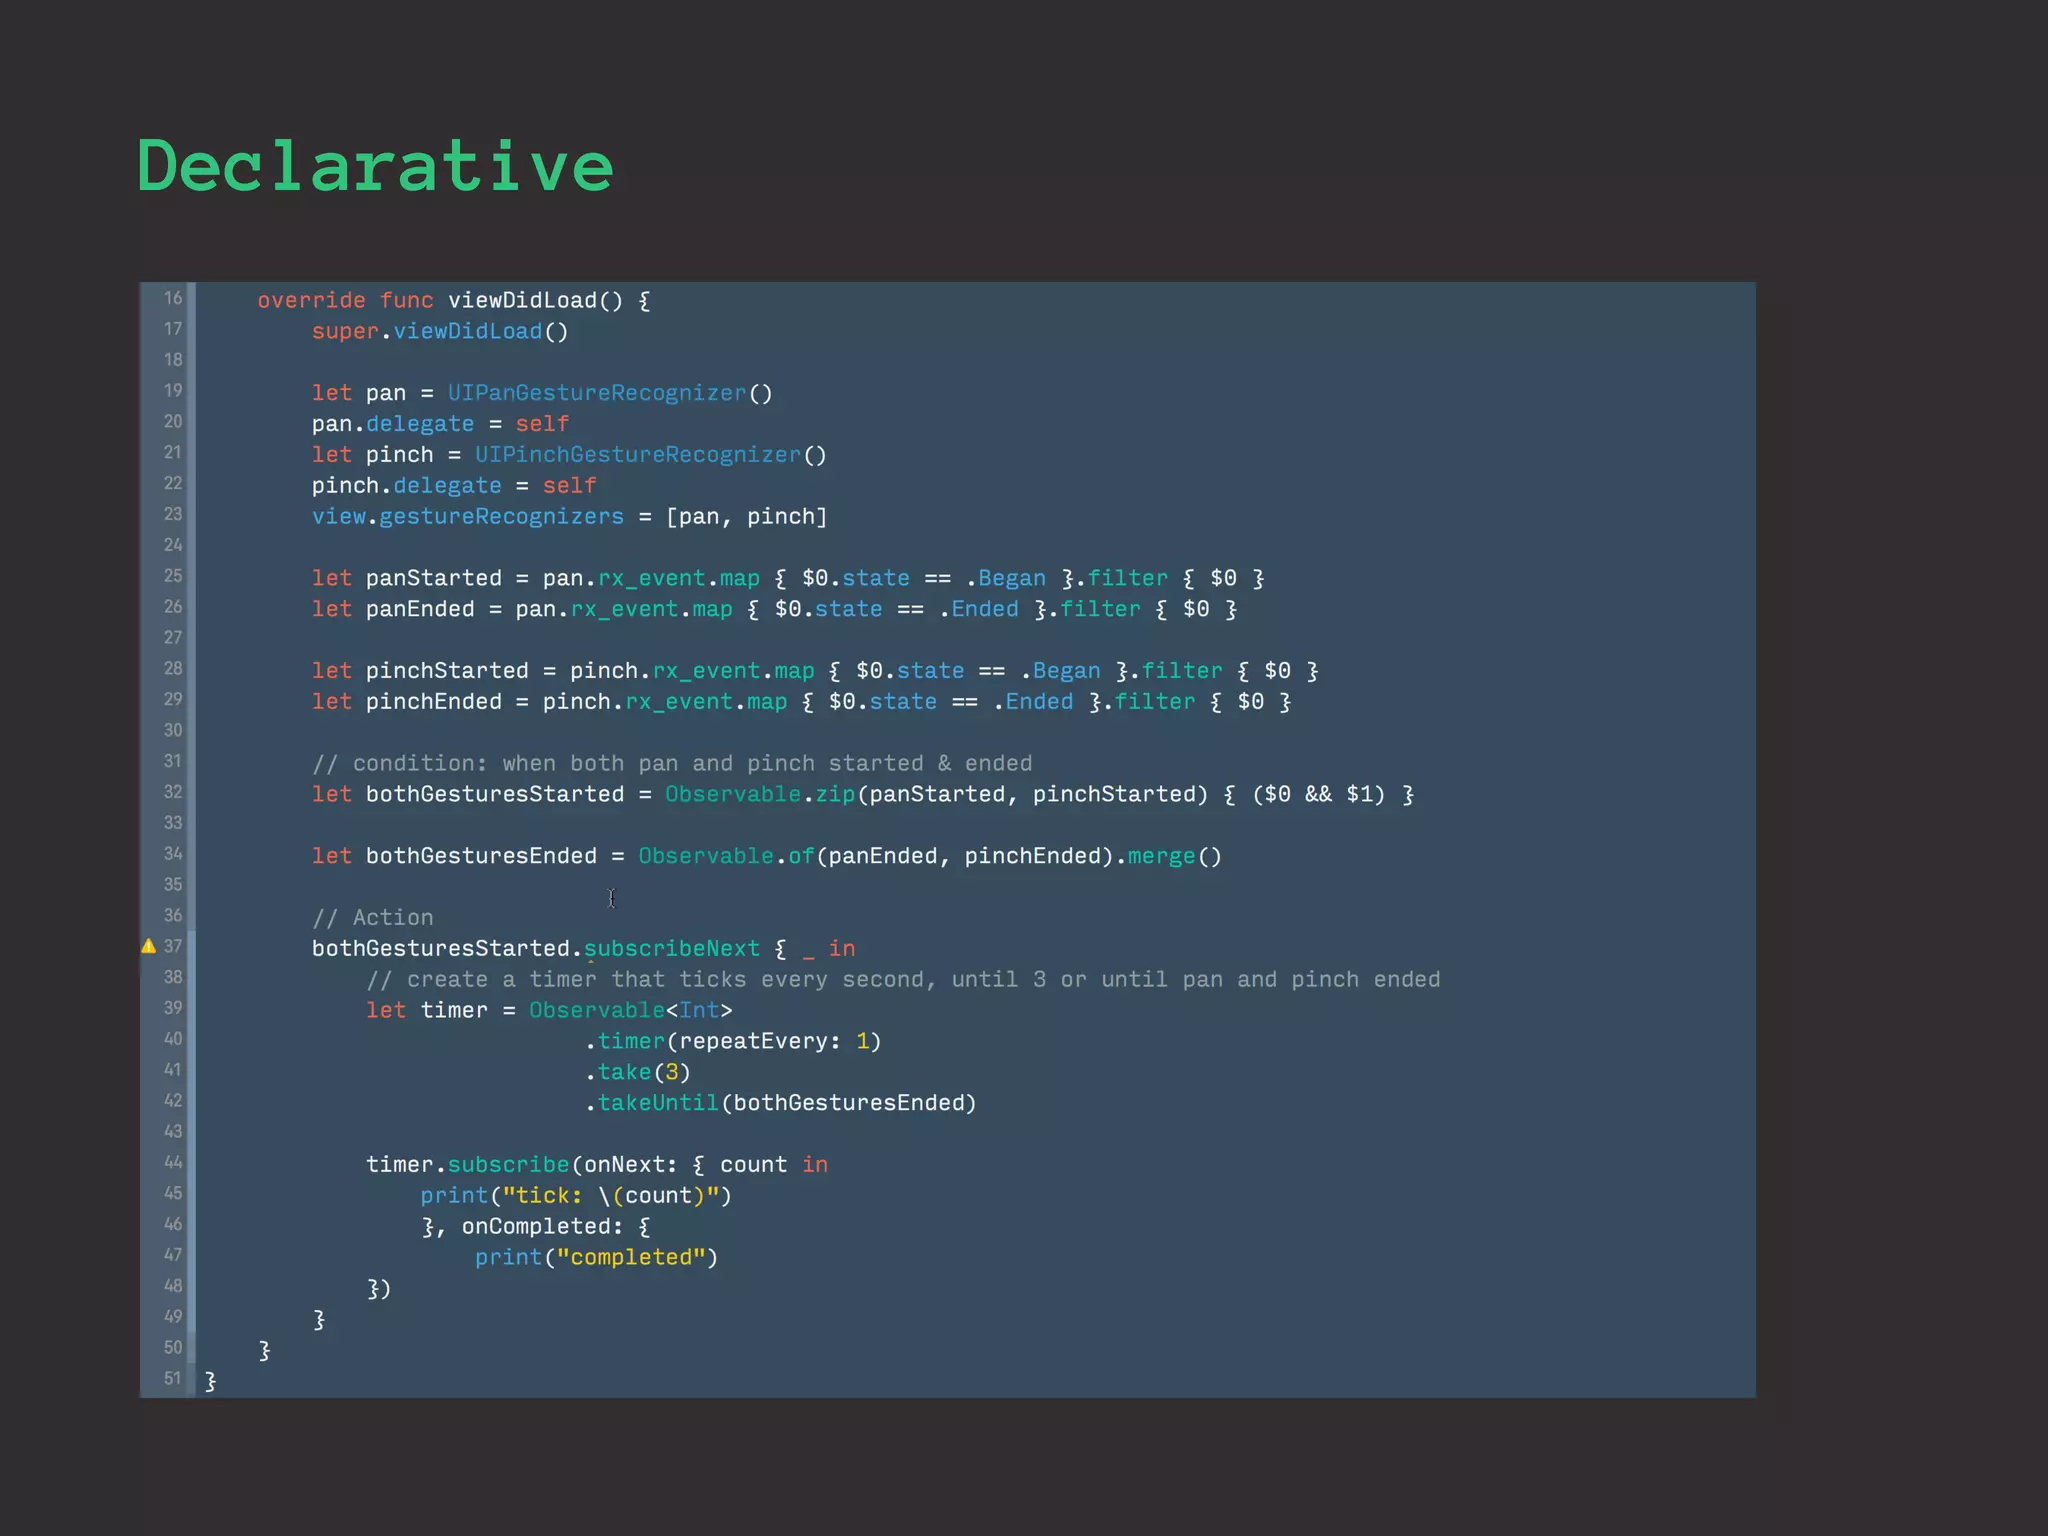This screenshot has width=2048, height=1536.
Task: Click the viewDidLoad function name on line 16
Action: [521, 300]
